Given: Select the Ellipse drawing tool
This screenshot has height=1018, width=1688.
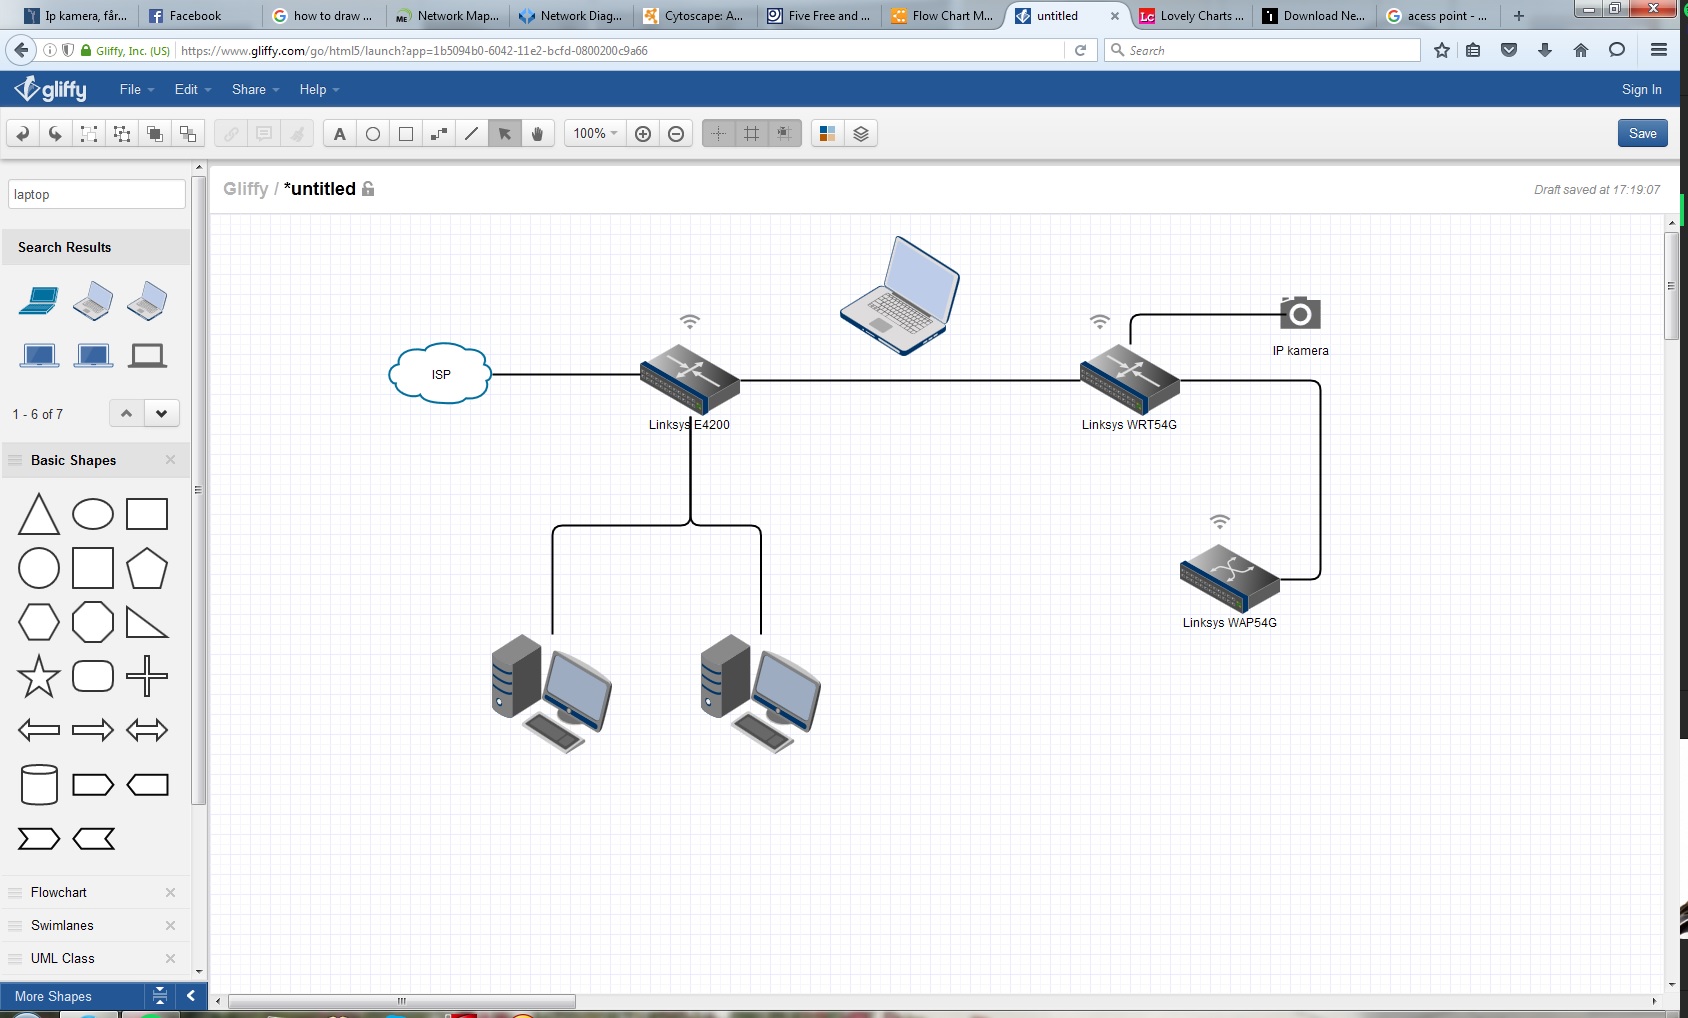Looking at the screenshot, I should point(373,133).
